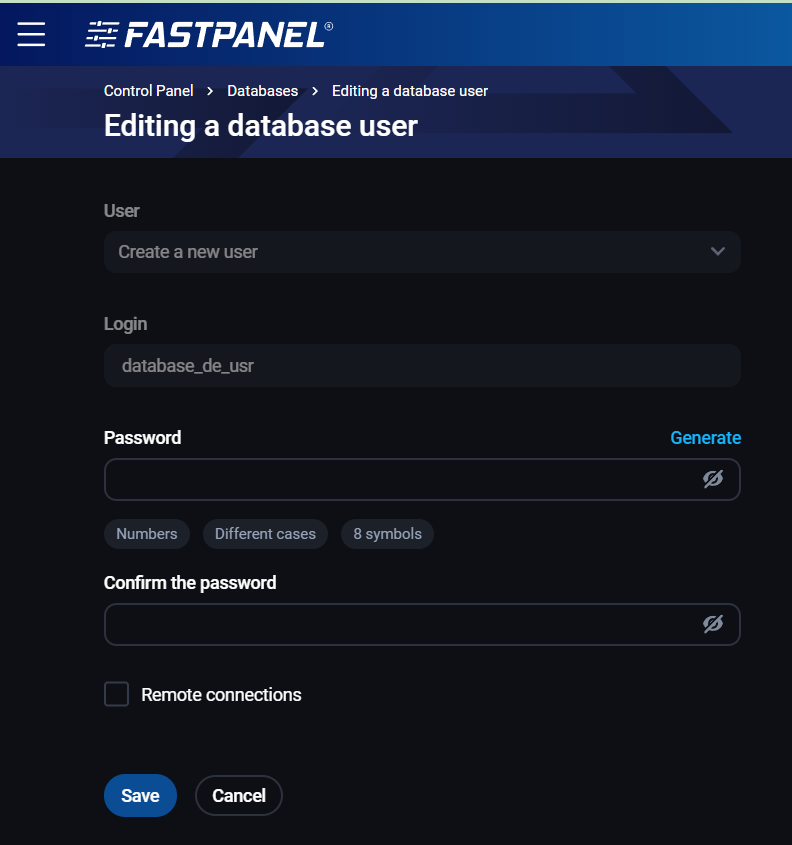Click the FASTPANEL logo

coord(209,35)
